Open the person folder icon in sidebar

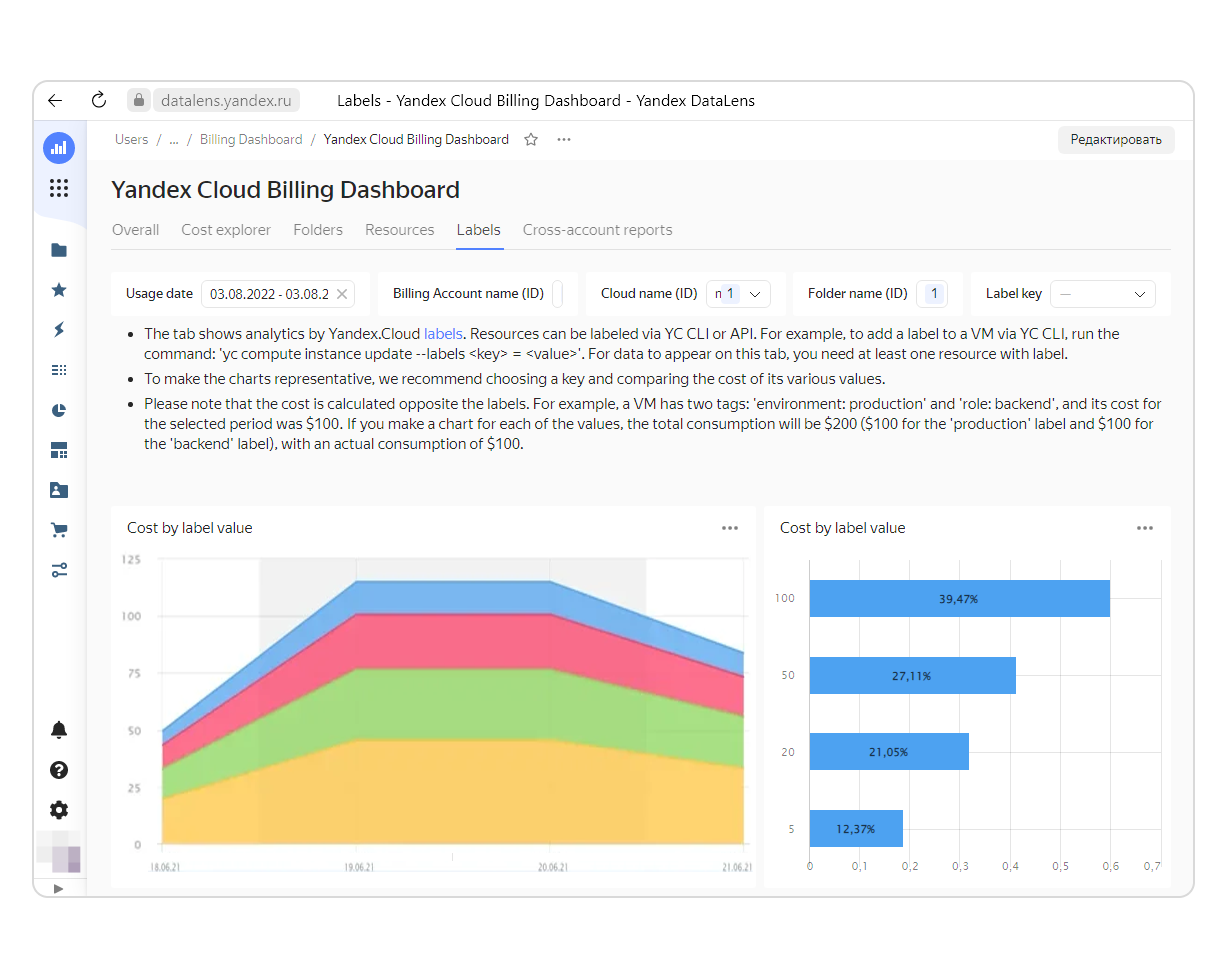[x=59, y=490]
